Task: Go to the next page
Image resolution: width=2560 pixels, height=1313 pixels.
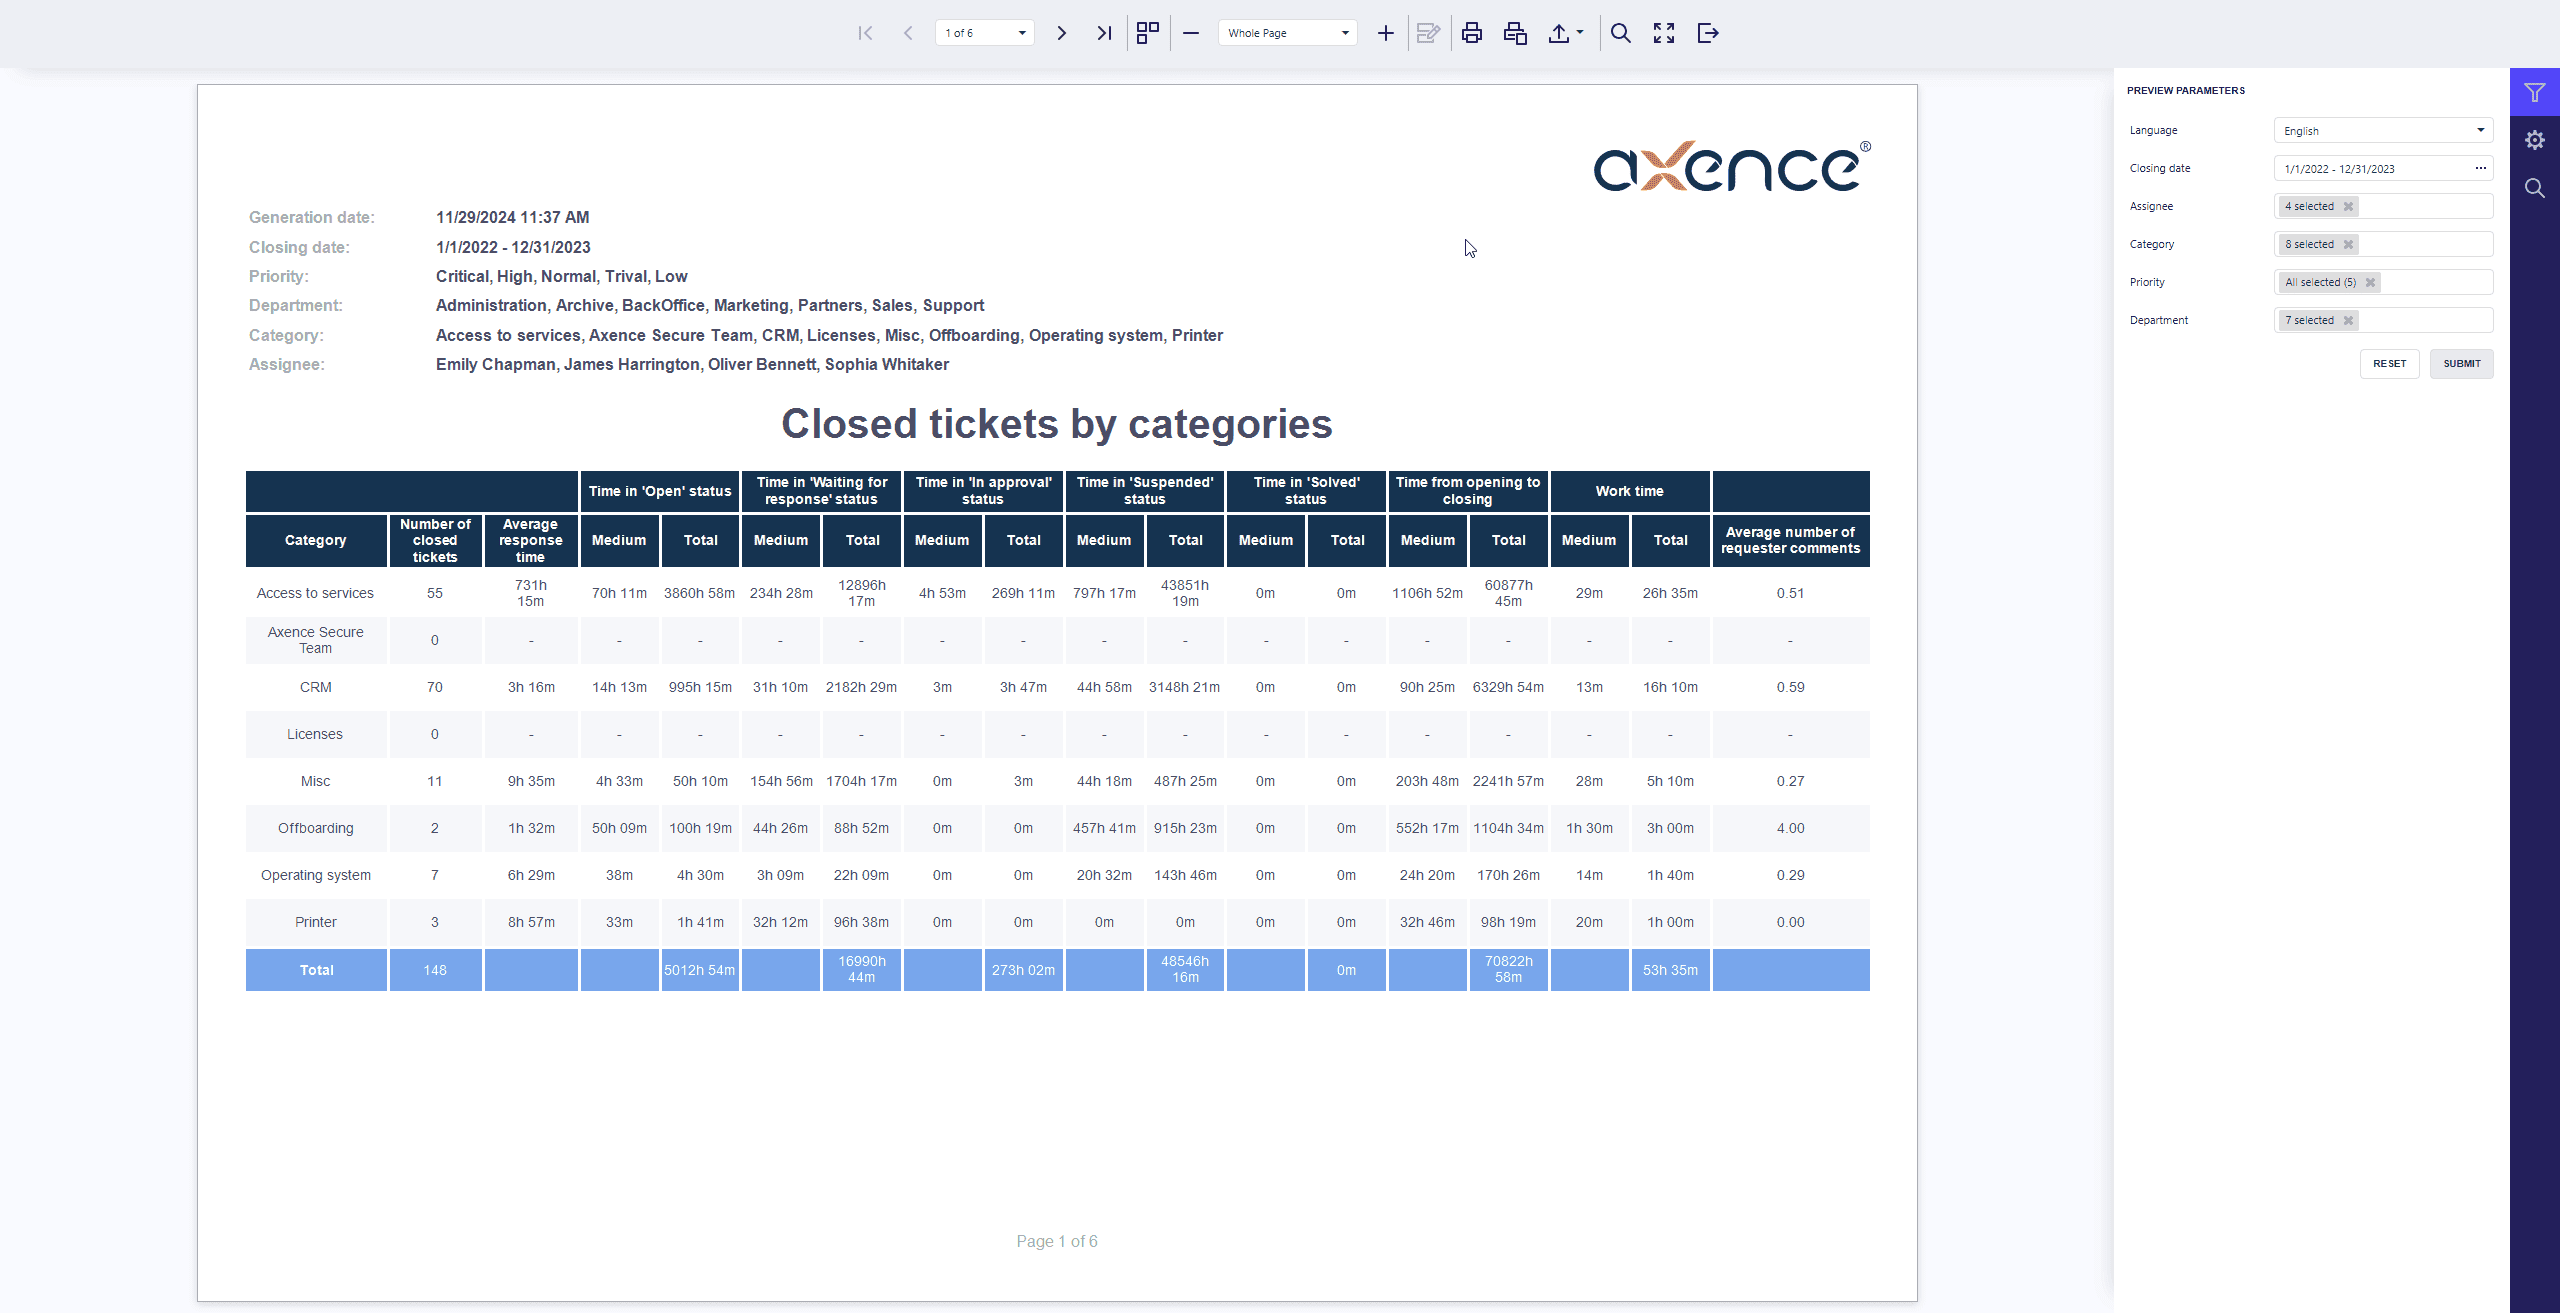Action: coord(1061,33)
